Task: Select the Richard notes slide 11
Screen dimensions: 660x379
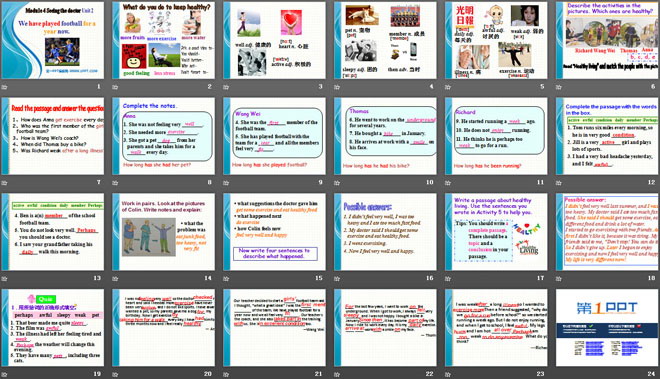Action: point(496,136)
